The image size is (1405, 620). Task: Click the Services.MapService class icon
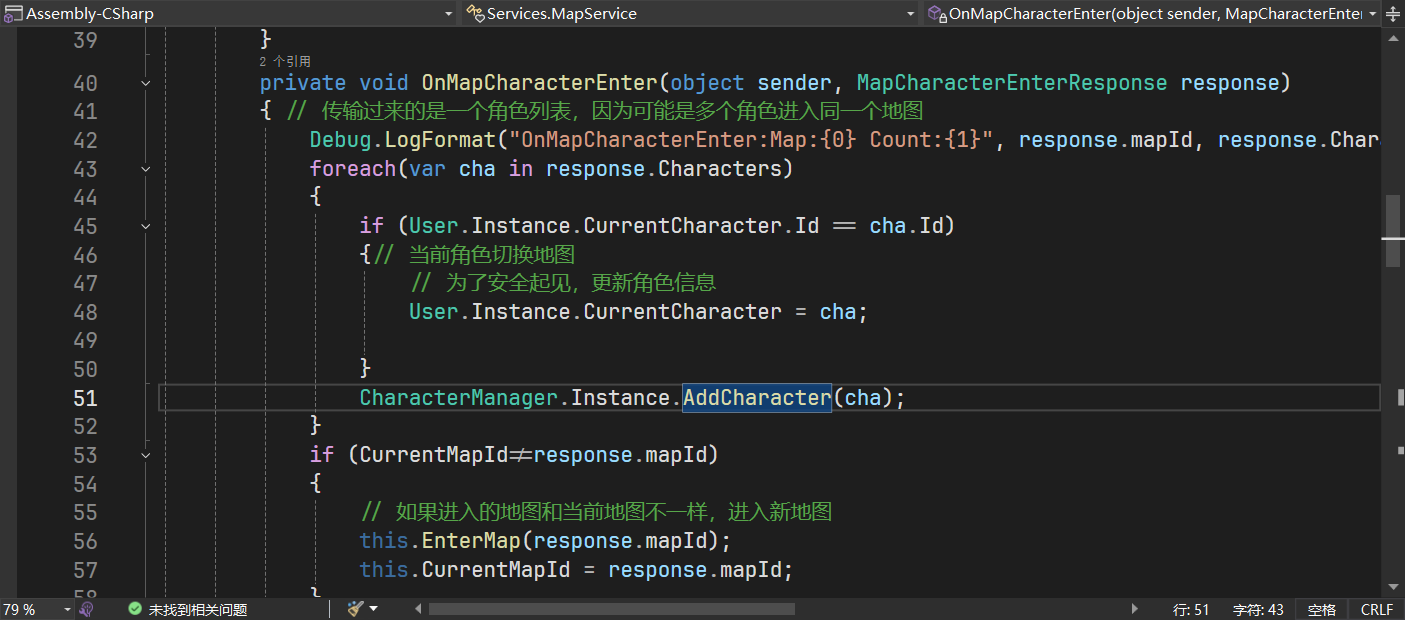[475, 14]
